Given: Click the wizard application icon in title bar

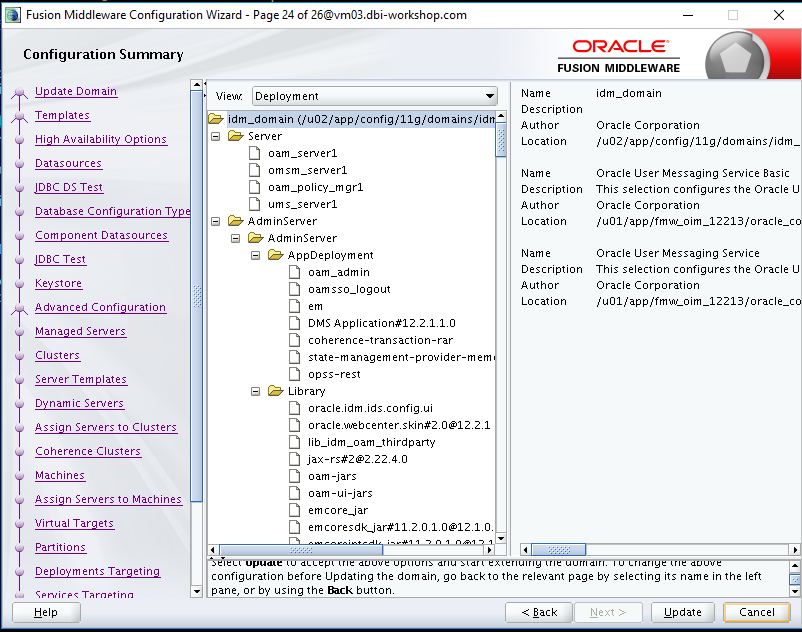Looking at the screenshot, I should (x=12, y=15).
